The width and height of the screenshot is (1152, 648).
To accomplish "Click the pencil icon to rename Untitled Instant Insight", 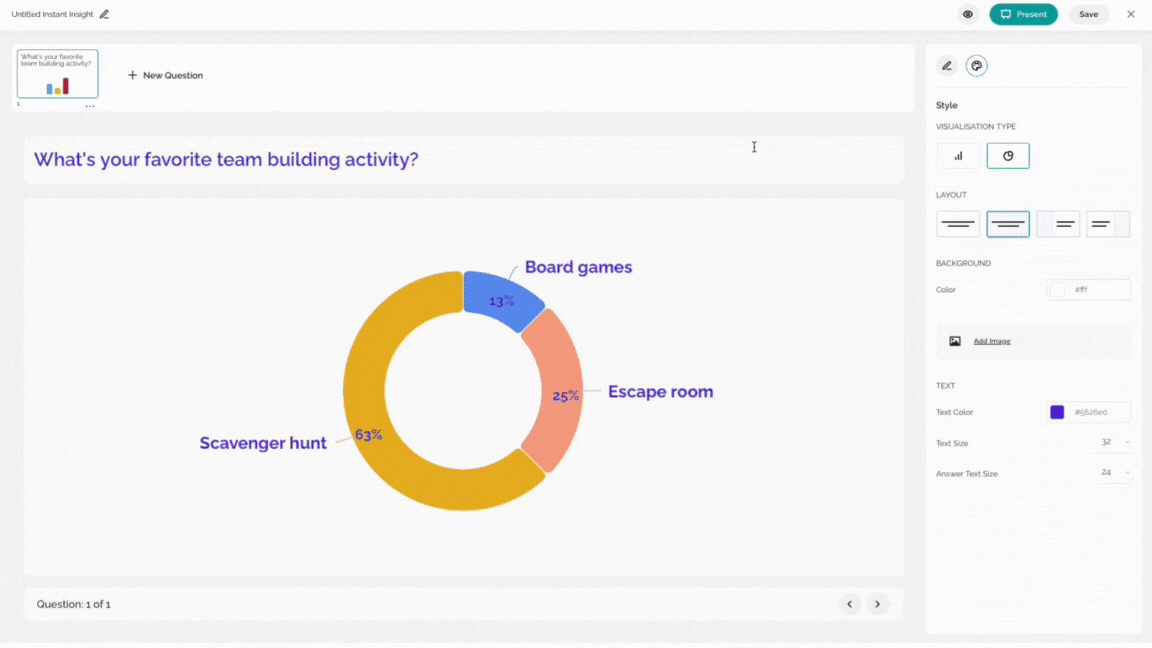I will click(x=104, y=14).
